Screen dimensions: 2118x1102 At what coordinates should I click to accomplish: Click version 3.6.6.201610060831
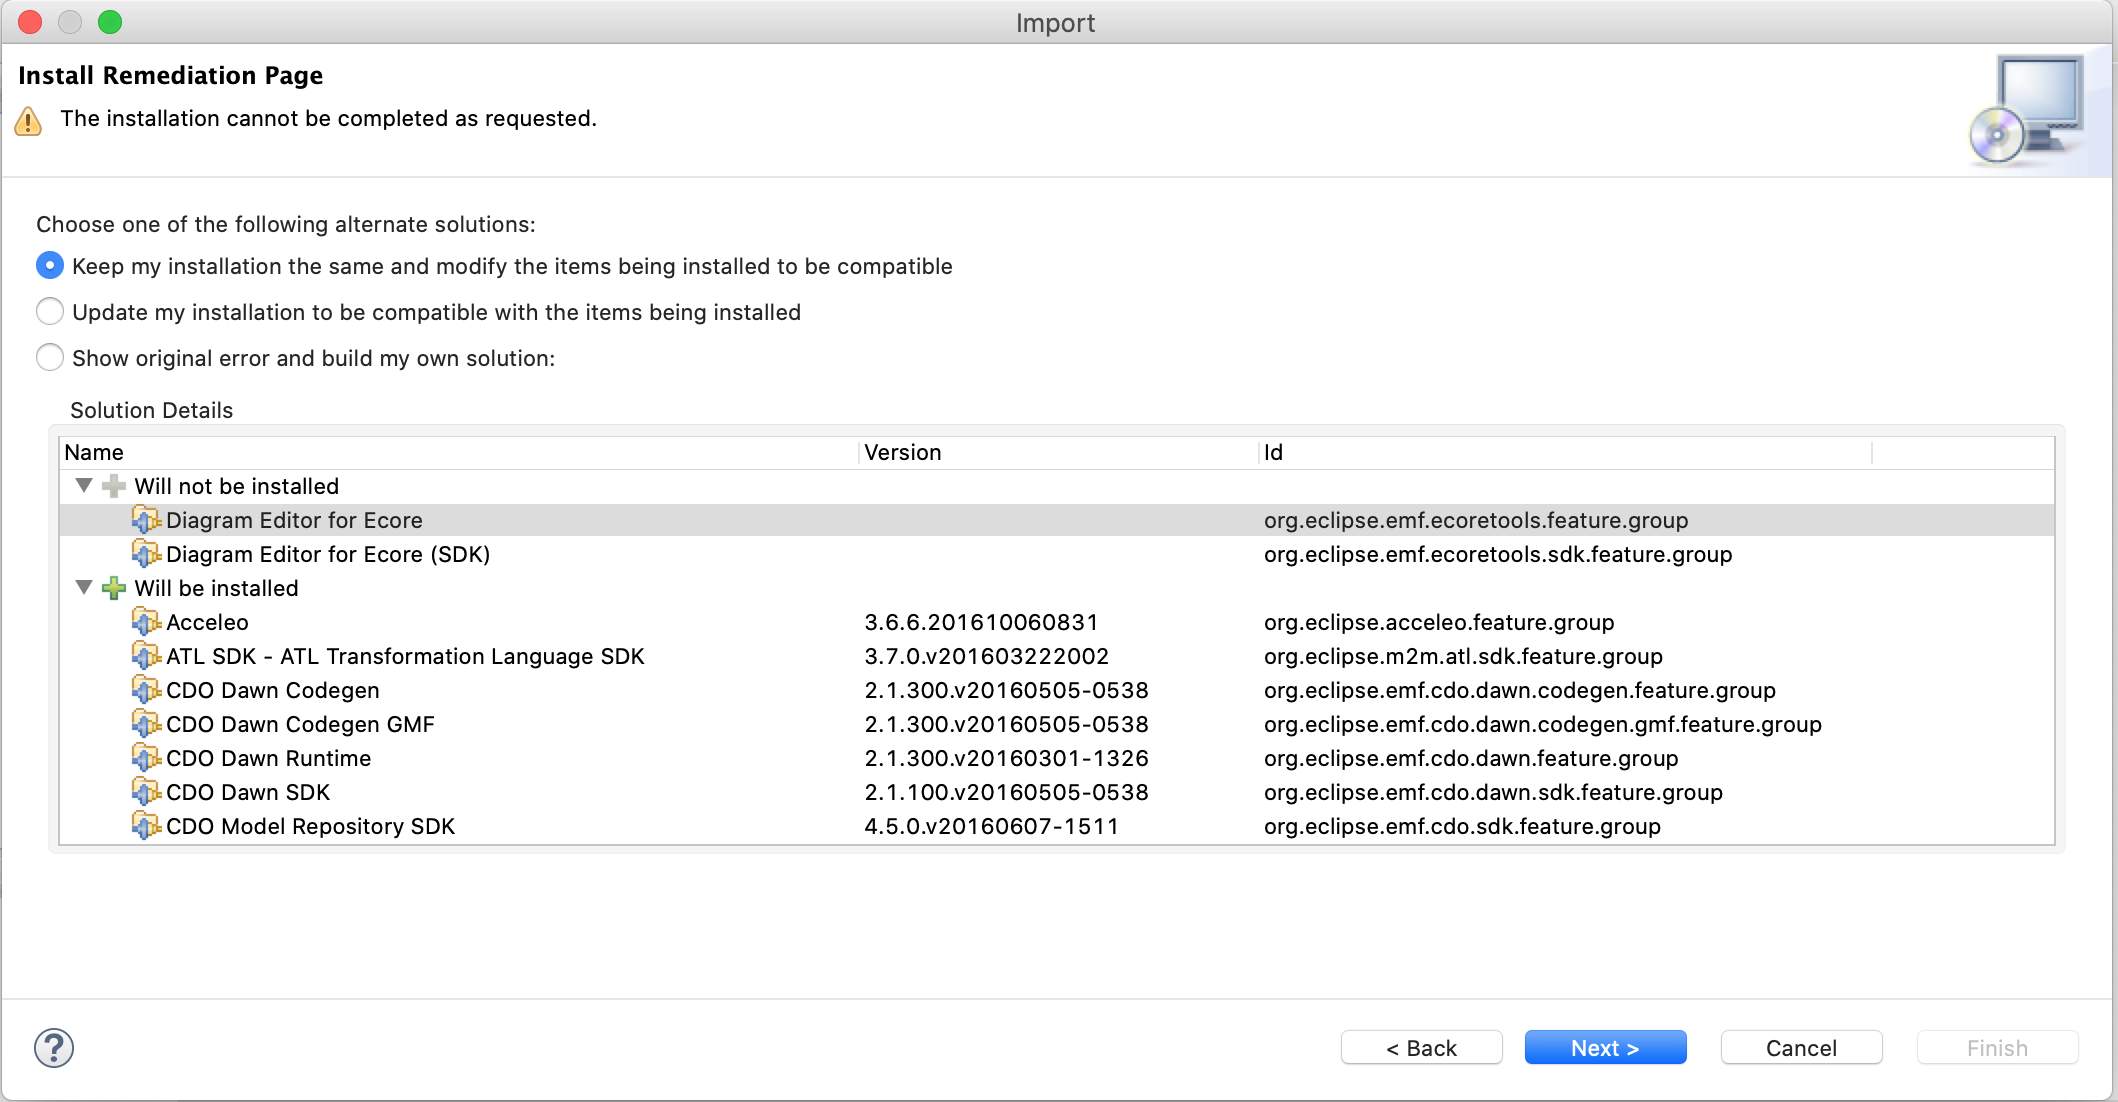[x=981, y=622]
